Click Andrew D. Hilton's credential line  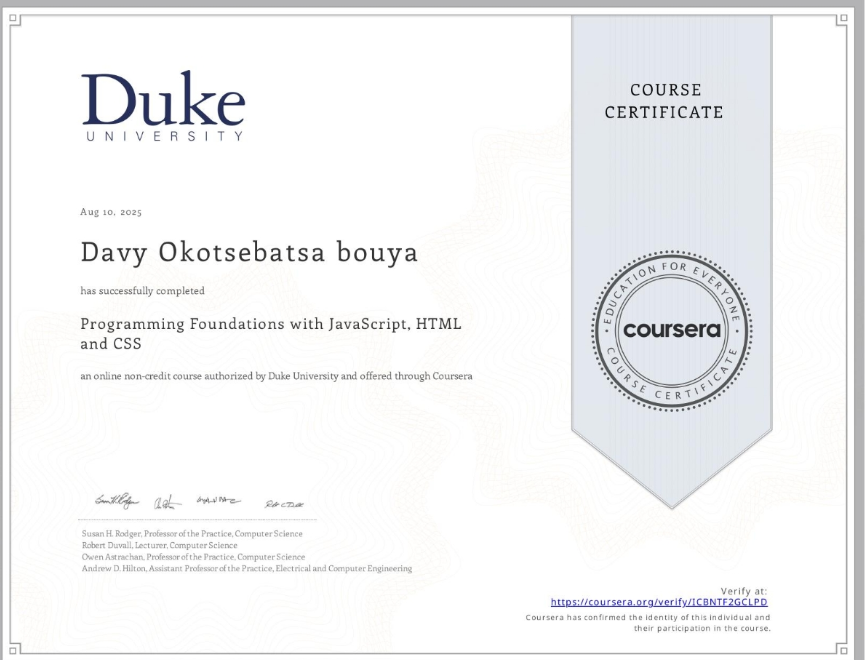pyautogui.click(x=245, y=568)
